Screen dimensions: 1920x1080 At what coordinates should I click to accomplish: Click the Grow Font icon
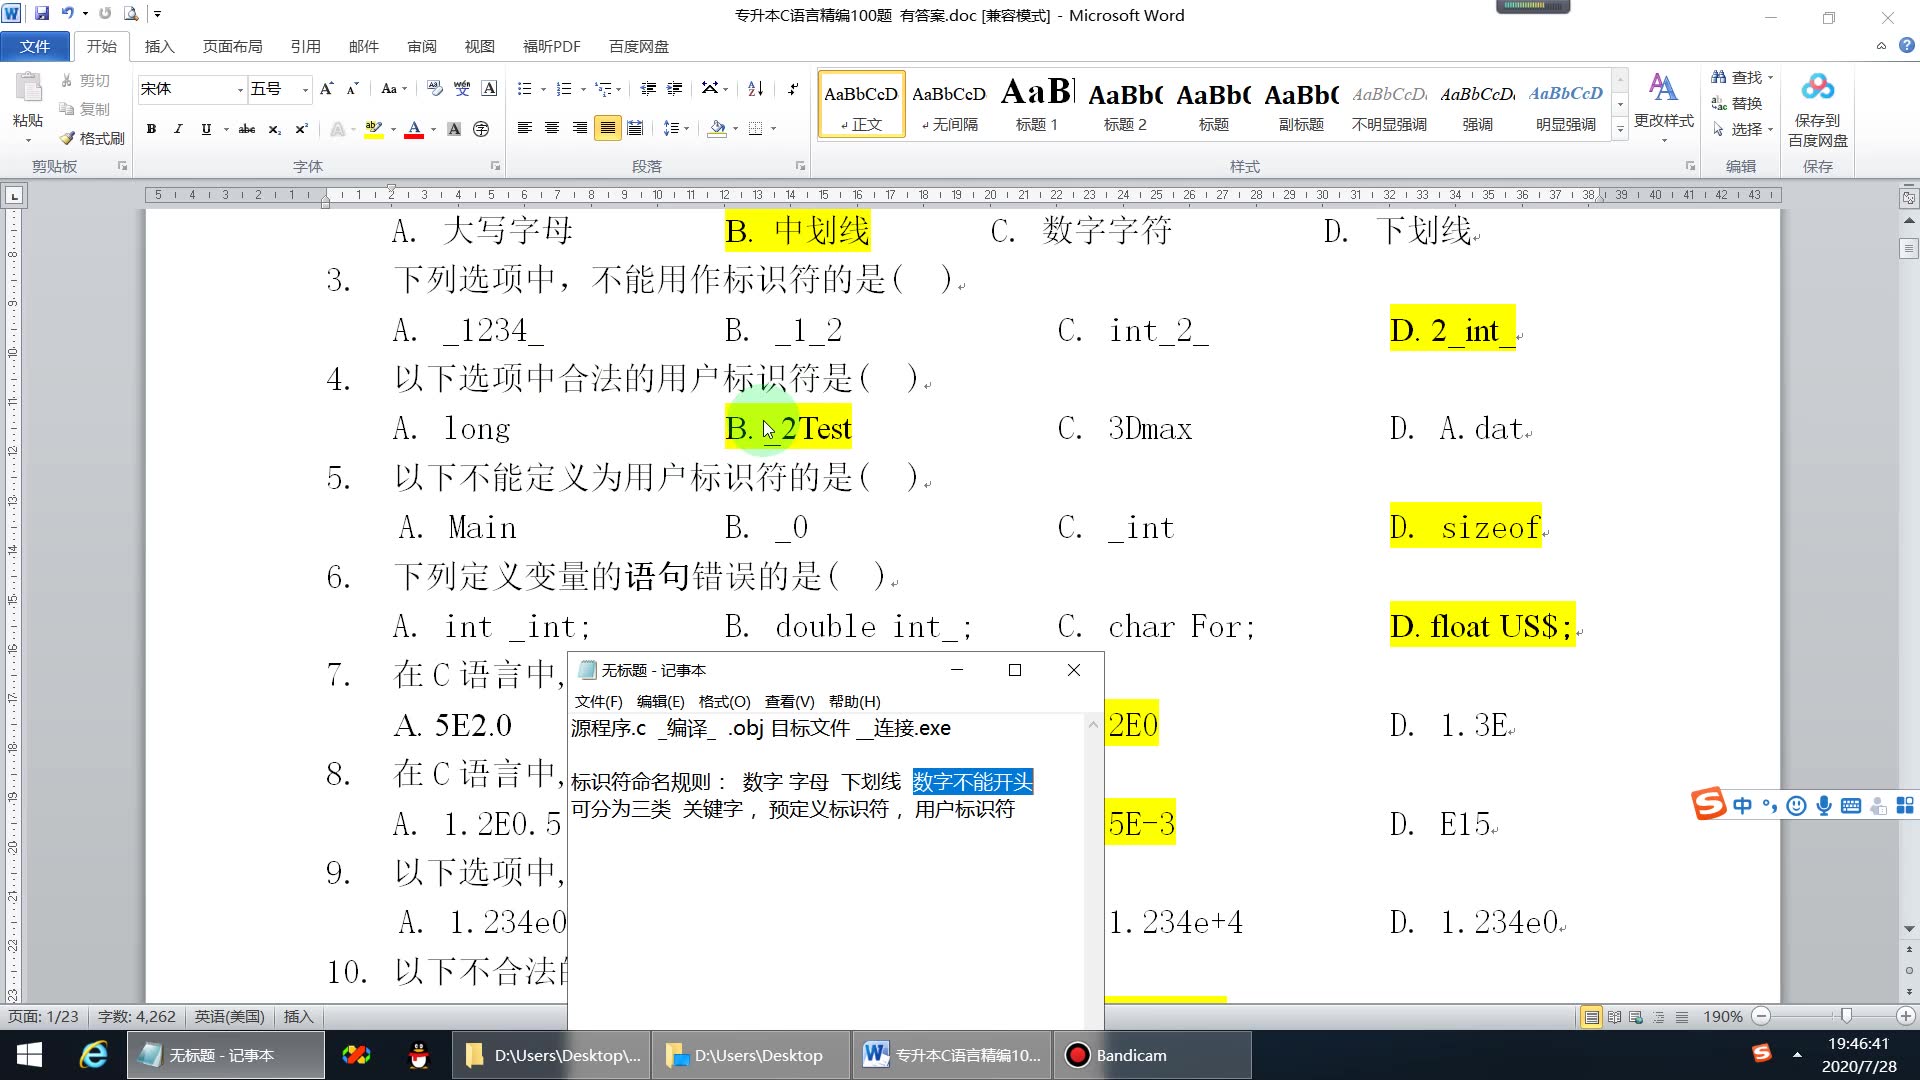pyautogui.click(x=326, y=89)
